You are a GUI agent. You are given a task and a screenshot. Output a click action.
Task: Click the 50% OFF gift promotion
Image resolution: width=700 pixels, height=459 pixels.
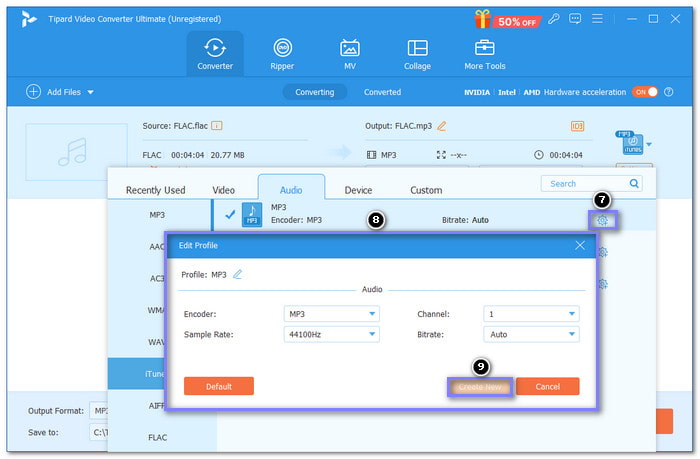508,20
